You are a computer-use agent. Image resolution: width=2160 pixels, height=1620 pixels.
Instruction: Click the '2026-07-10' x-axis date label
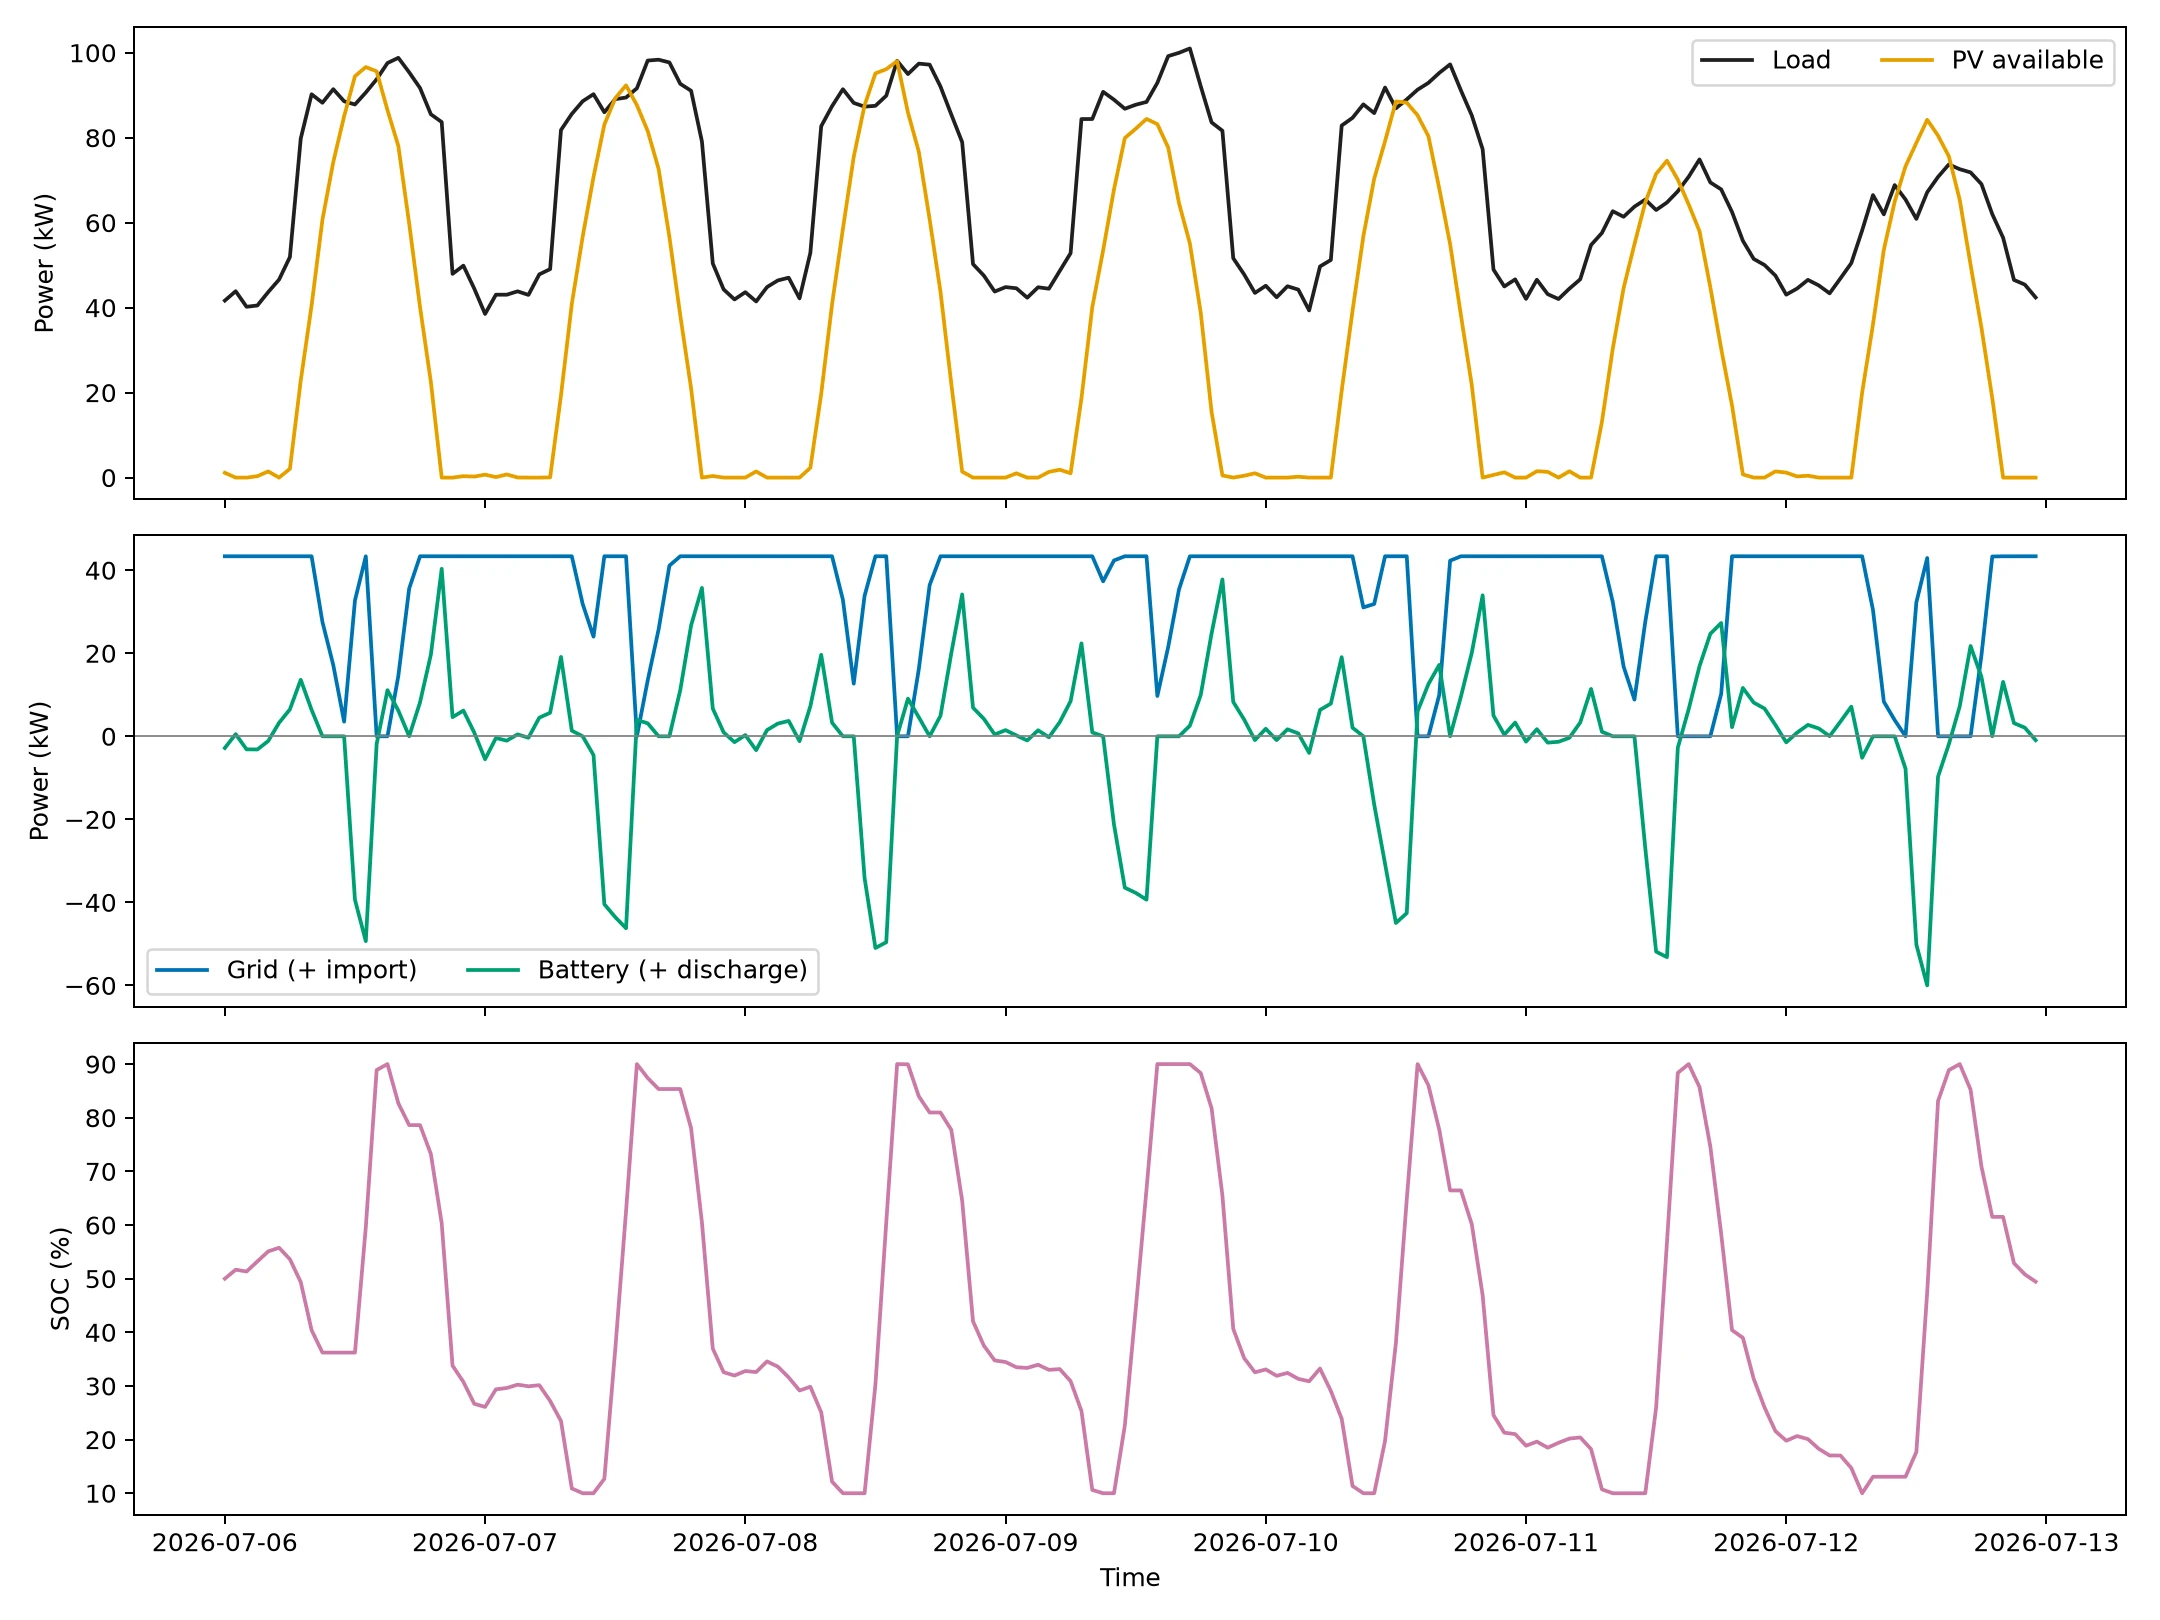click(1266, 1543)
